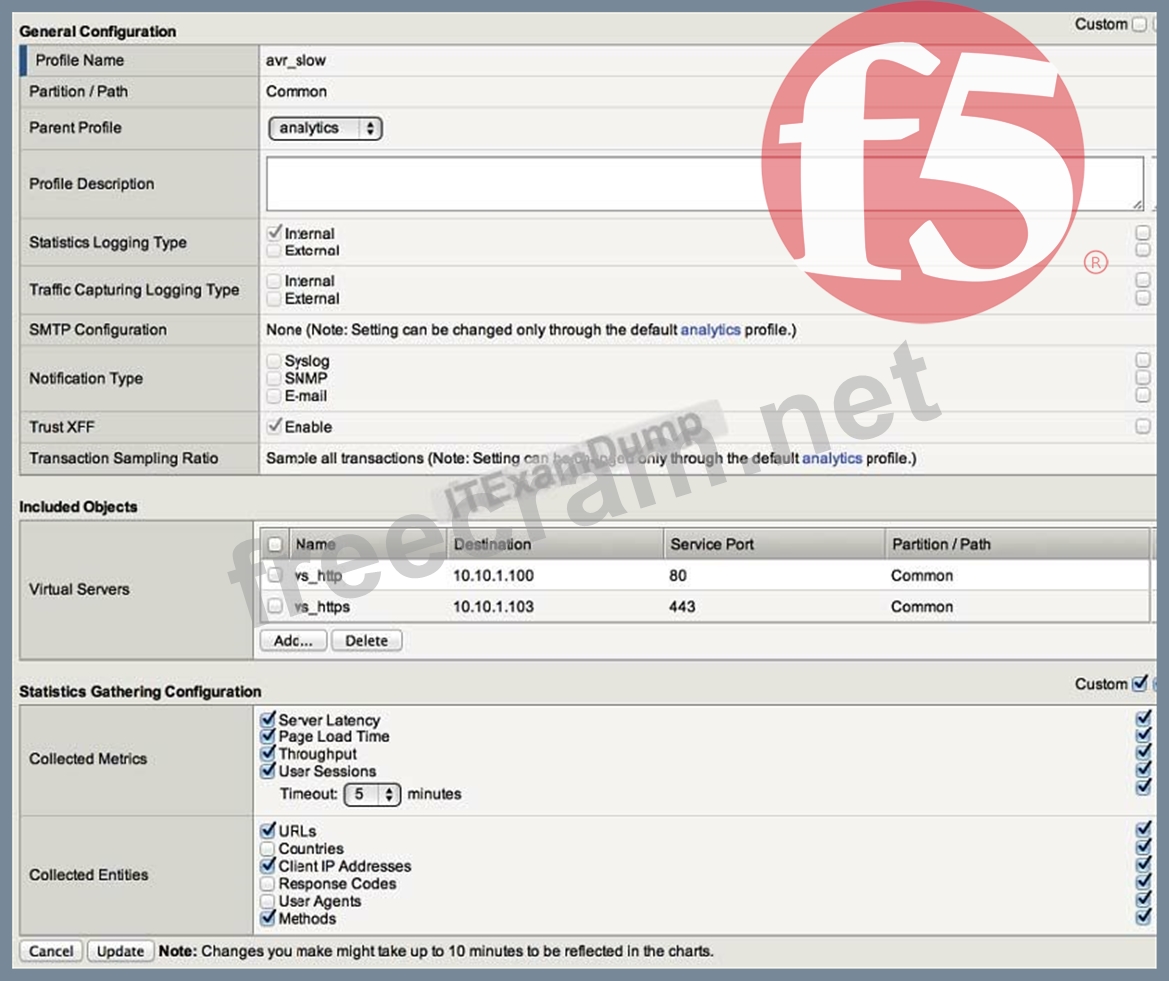
Task: Sort by the Service Port column header
Action: 712,544
